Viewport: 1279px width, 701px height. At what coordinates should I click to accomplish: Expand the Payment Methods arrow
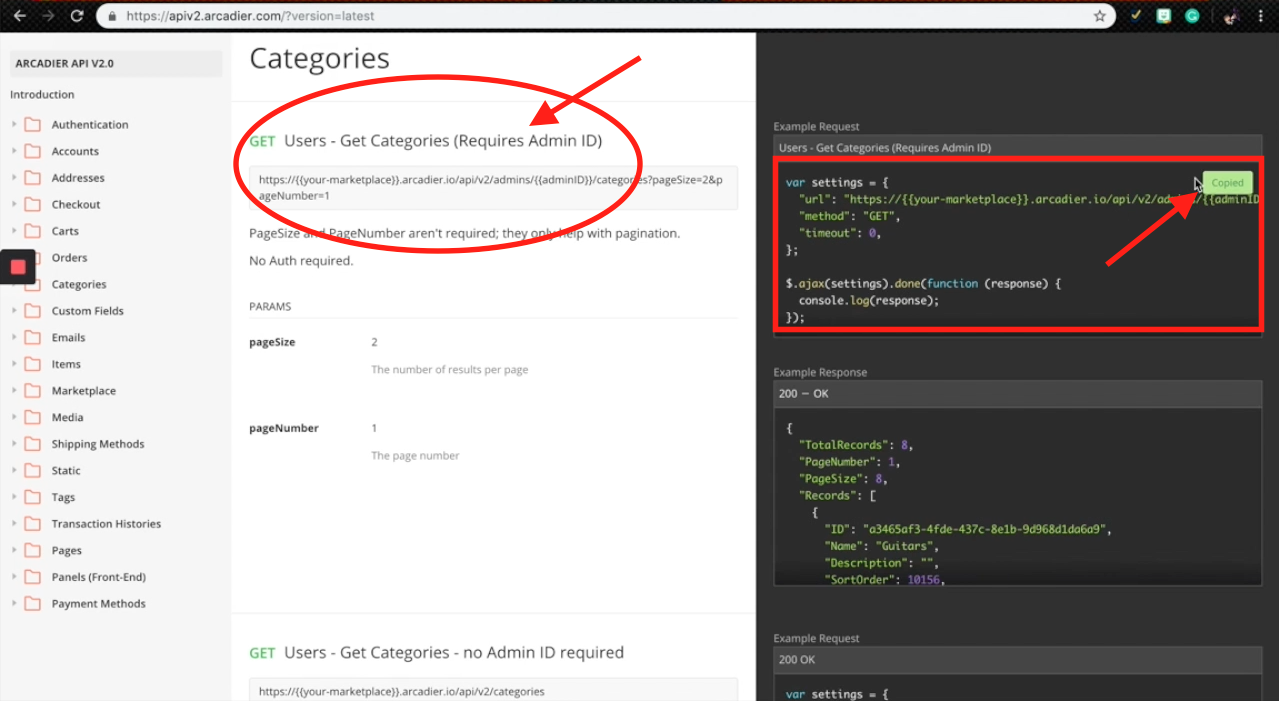click(x=14, y=604)
